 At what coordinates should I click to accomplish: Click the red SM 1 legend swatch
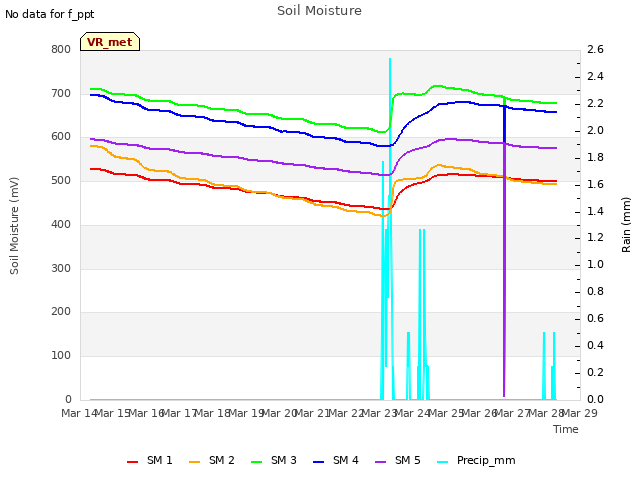point(133,462)
